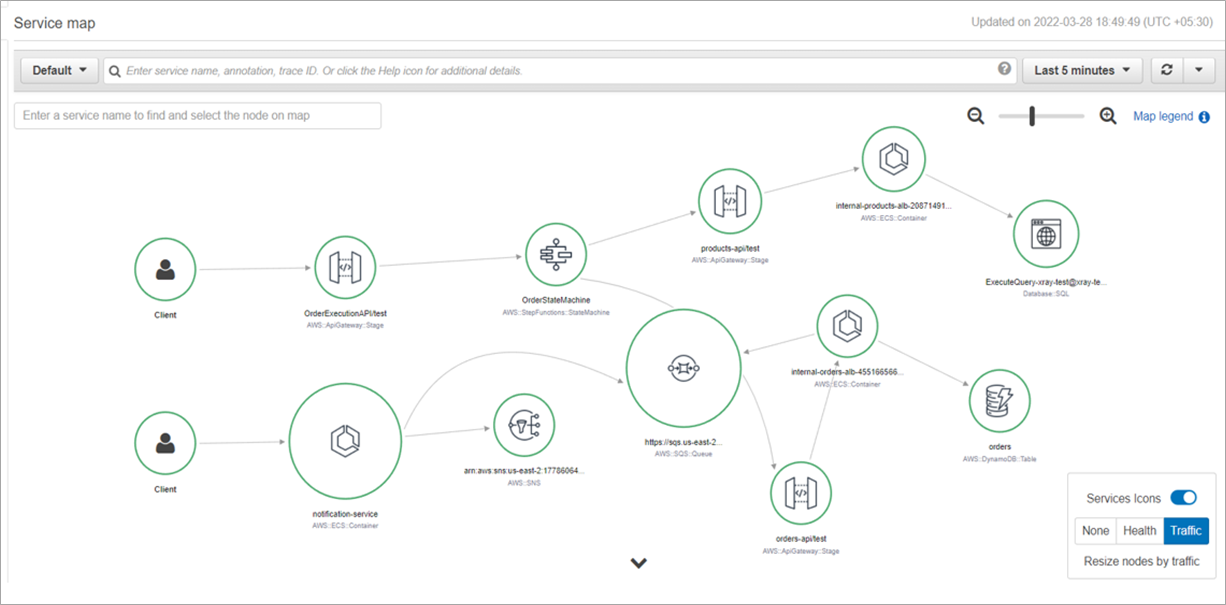This screenshot has height=605, width=1226.
Task: Click the 'Resize nodes by traffic' text
Action: point(1142,561)
